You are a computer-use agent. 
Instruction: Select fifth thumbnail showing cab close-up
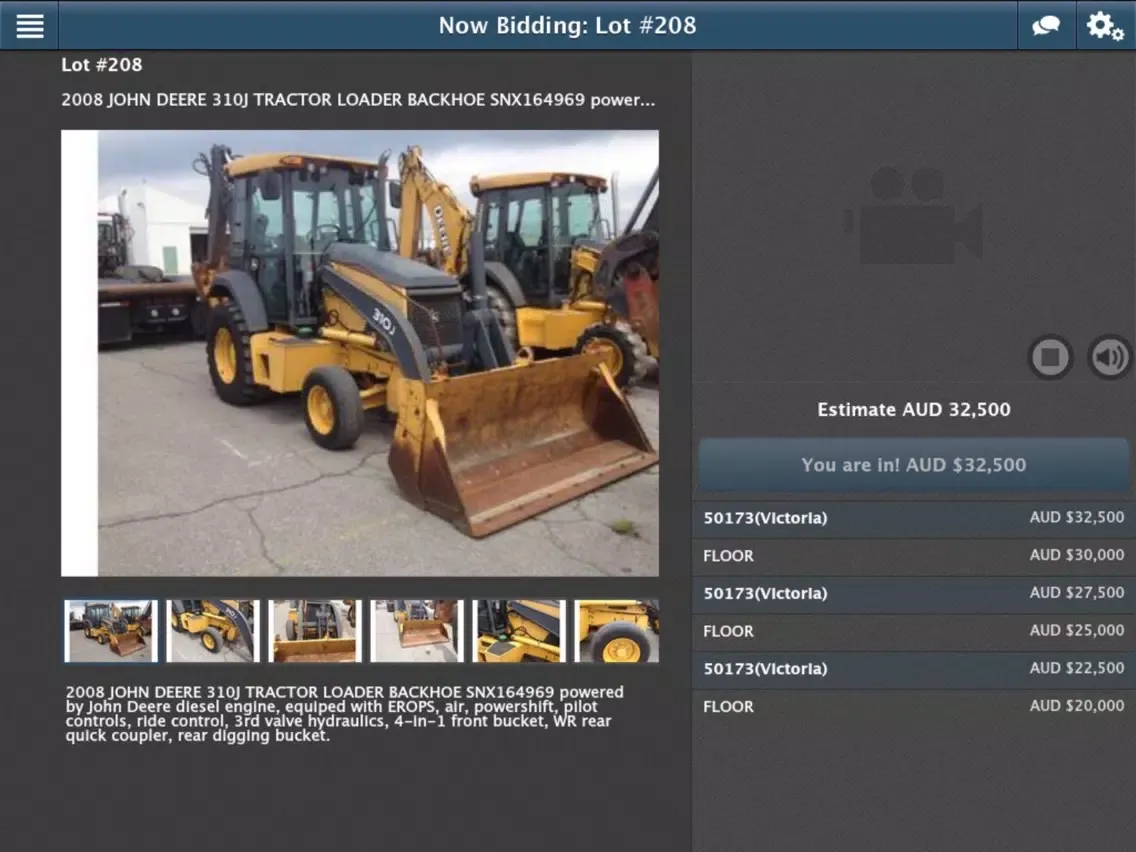point(519,630)
